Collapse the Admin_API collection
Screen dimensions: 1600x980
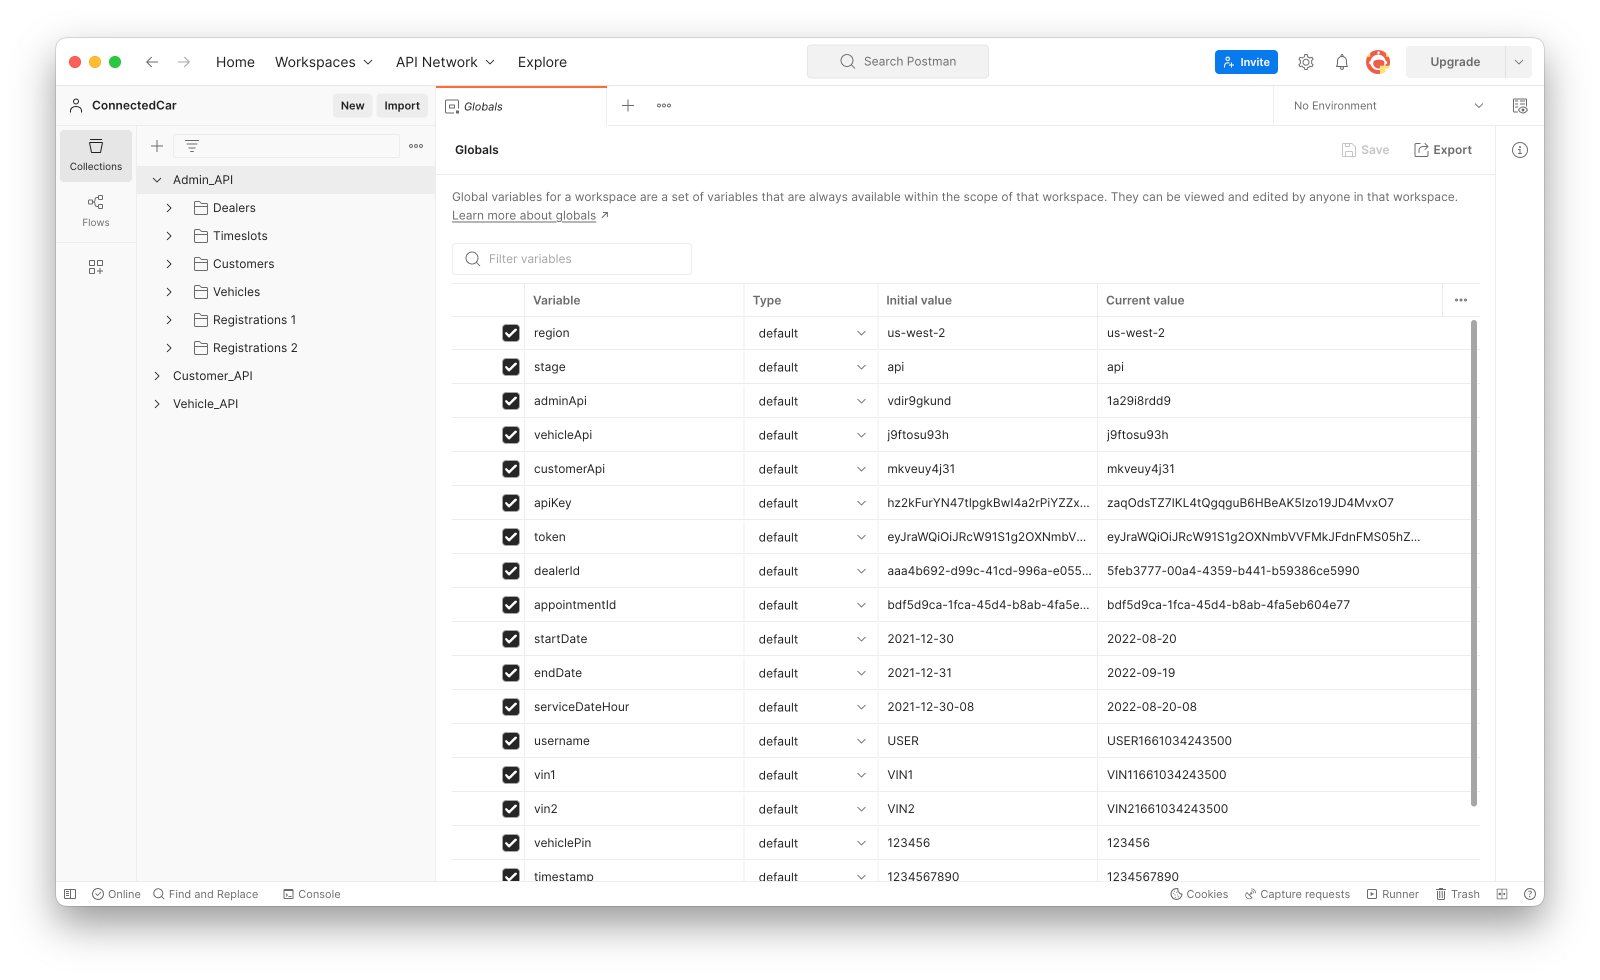pyautogui.click(x=157, y=180)
